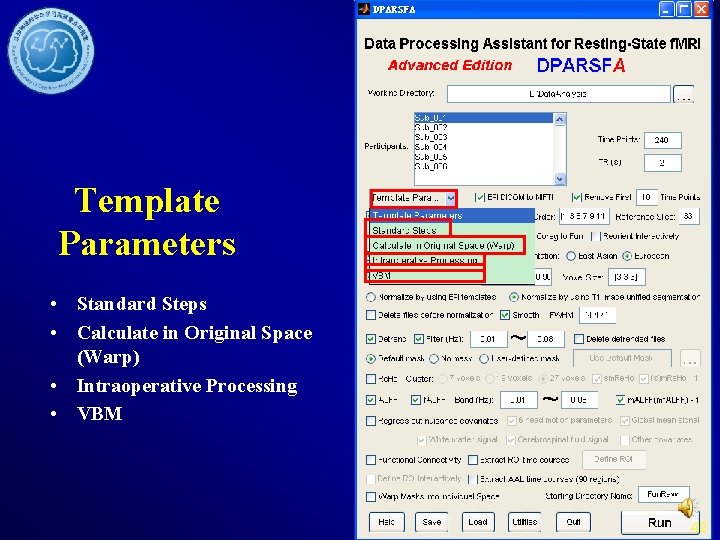
Task: Click the Working Directory path field
Action: tap(558, 94)
